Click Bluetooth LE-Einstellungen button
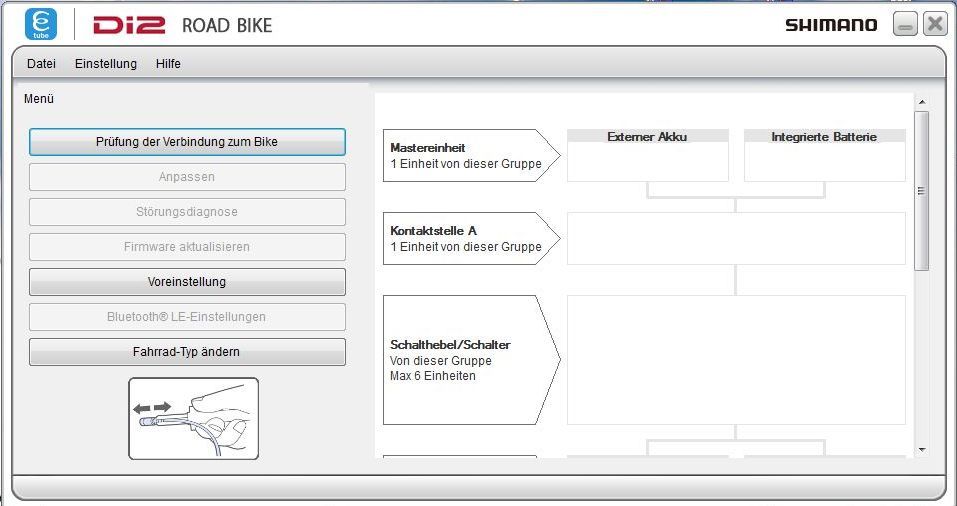The height and width of the screenshot is (506, 957). pos(187,317)
